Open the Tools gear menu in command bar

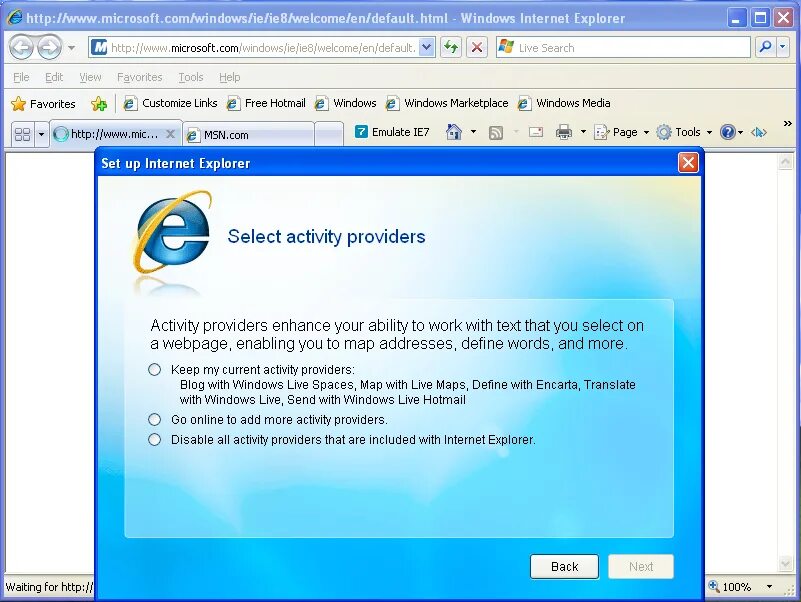coord(684,132)
